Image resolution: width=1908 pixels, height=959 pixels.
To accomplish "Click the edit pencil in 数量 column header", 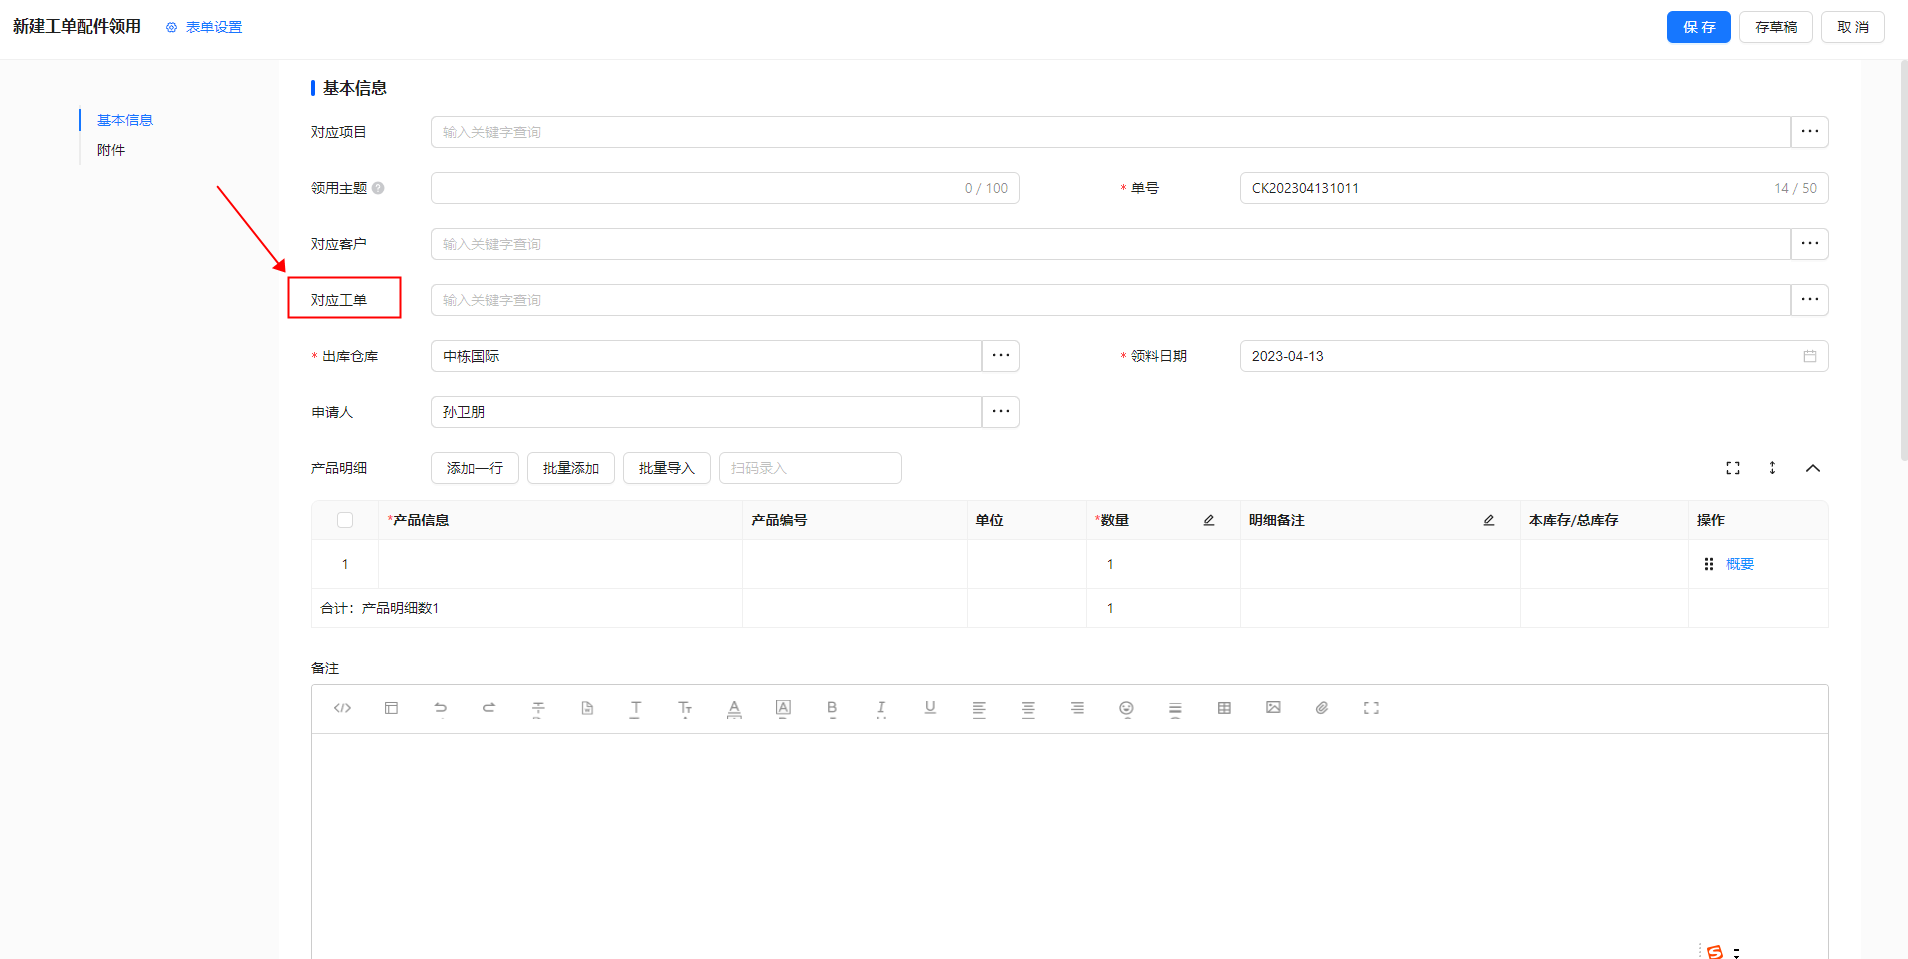I will [1209, 520].
